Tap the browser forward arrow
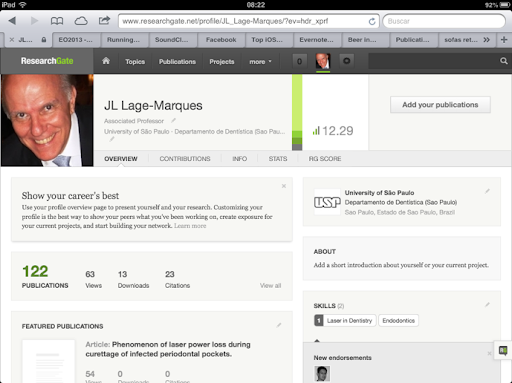 [x=34, y=21]
